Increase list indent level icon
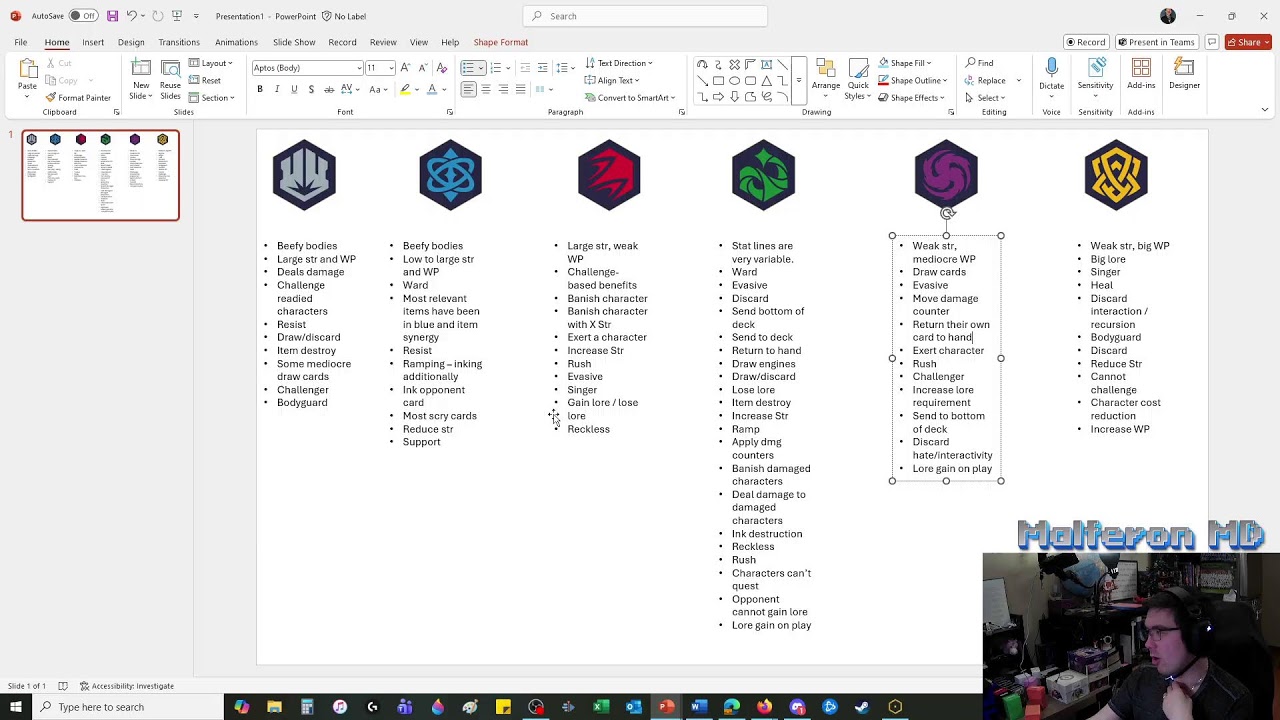The image size is (1280, 720). (542, 68)
